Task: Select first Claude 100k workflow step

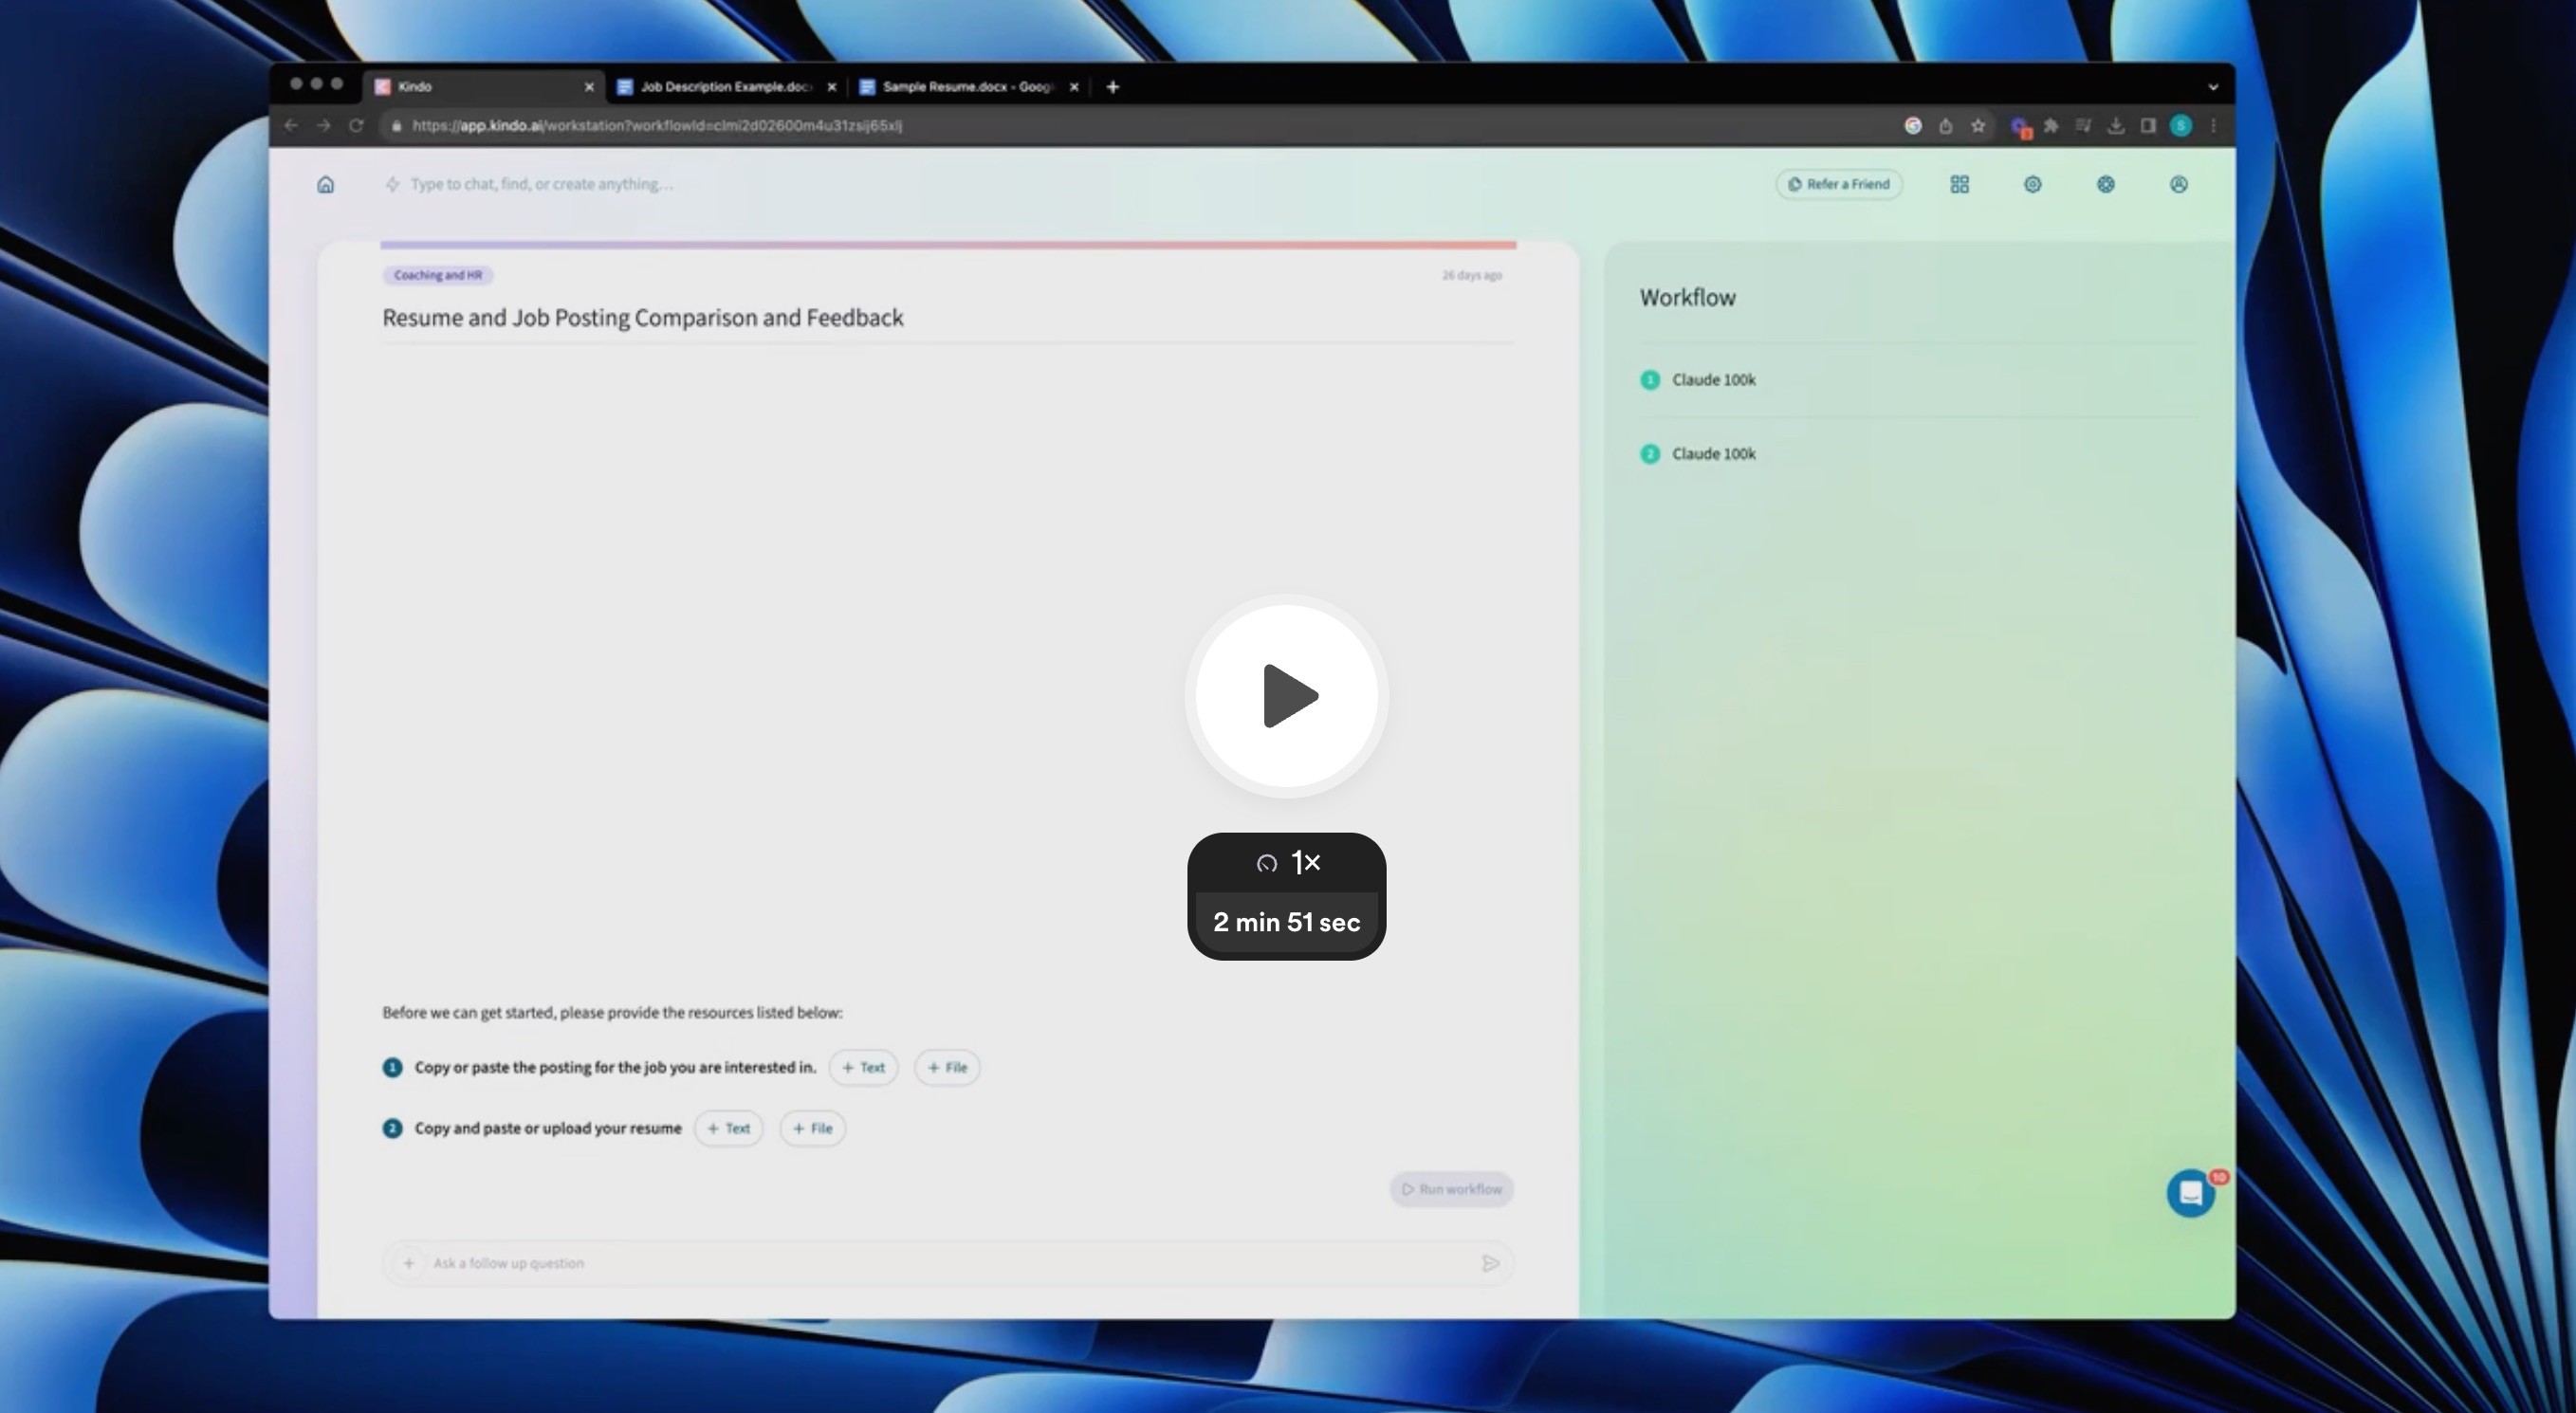Action: 1712,380
